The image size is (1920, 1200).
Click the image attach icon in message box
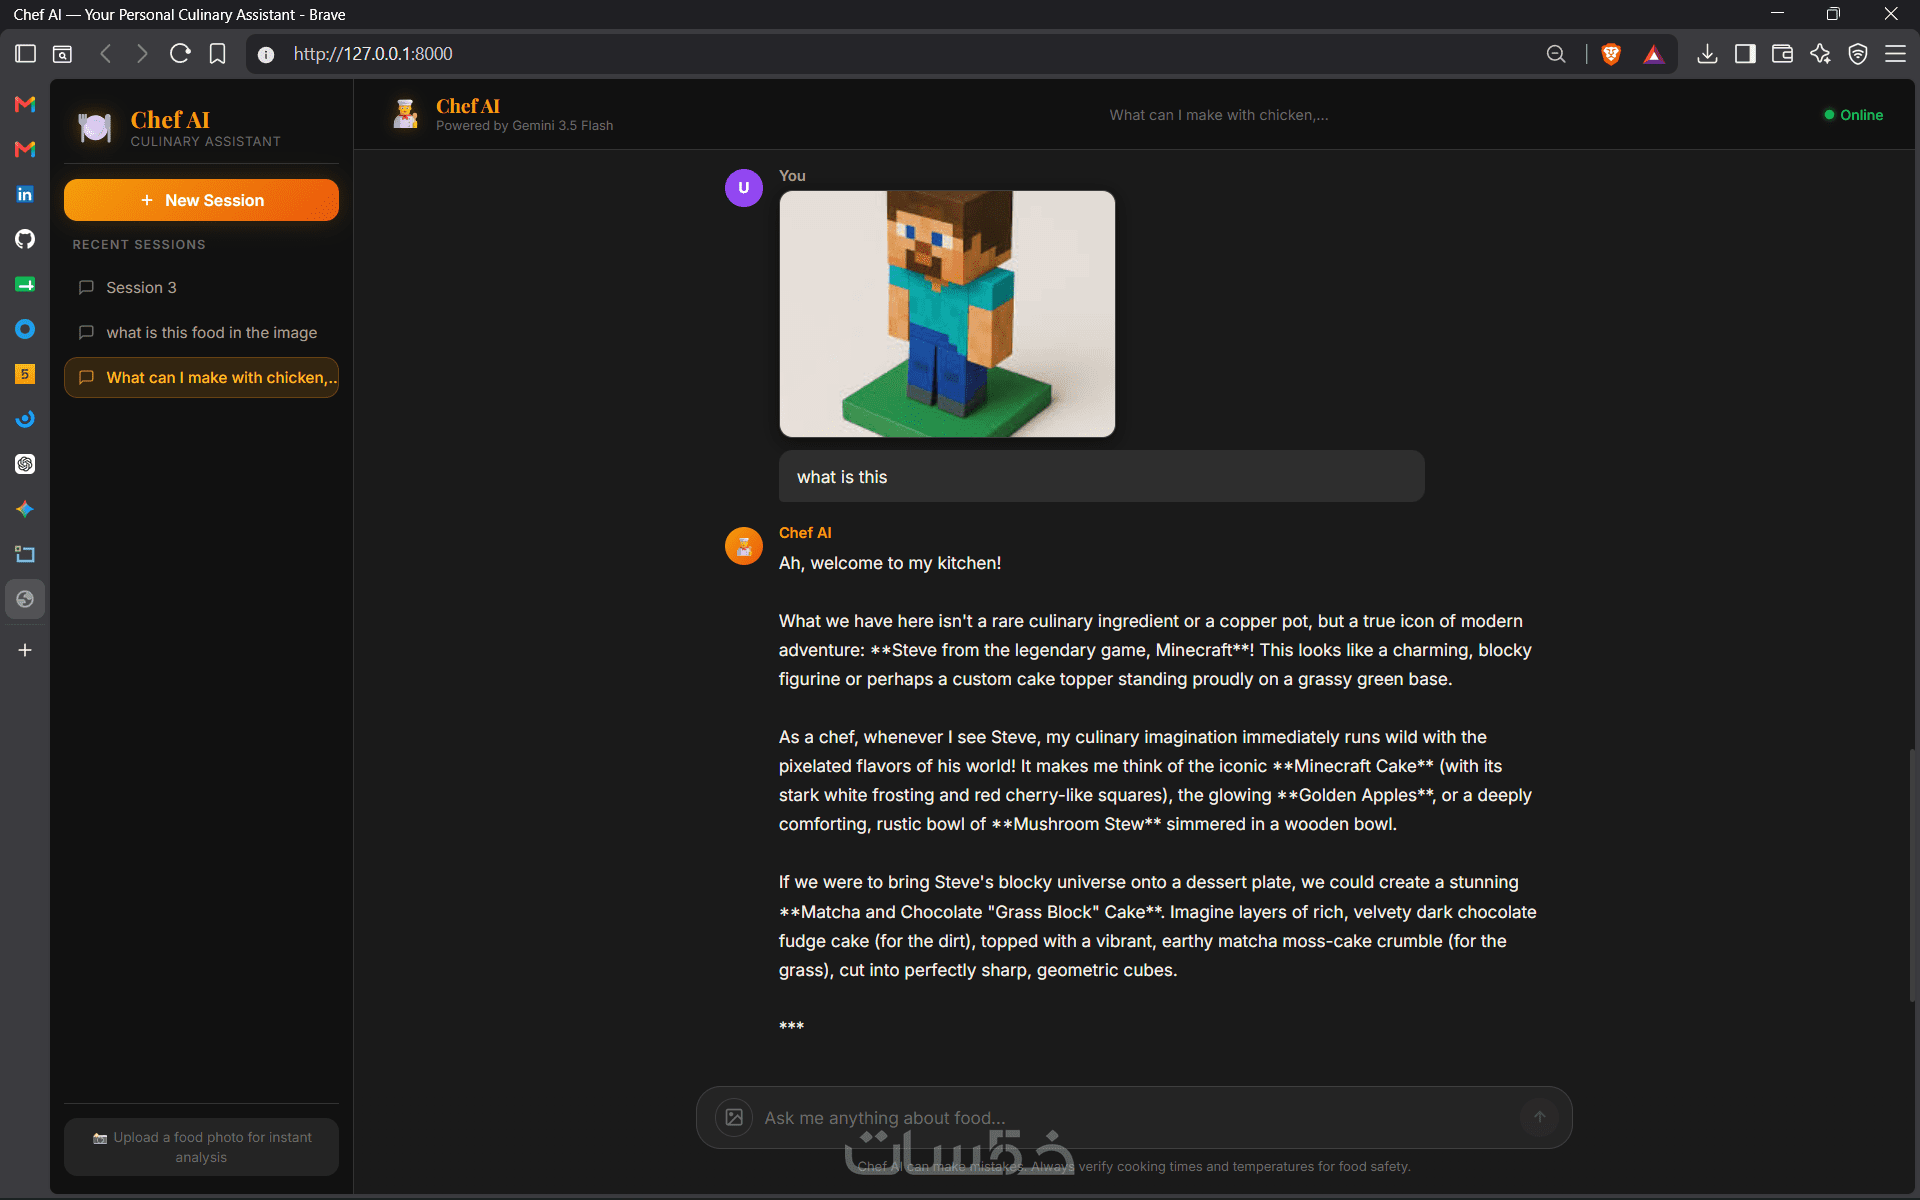734,1117
